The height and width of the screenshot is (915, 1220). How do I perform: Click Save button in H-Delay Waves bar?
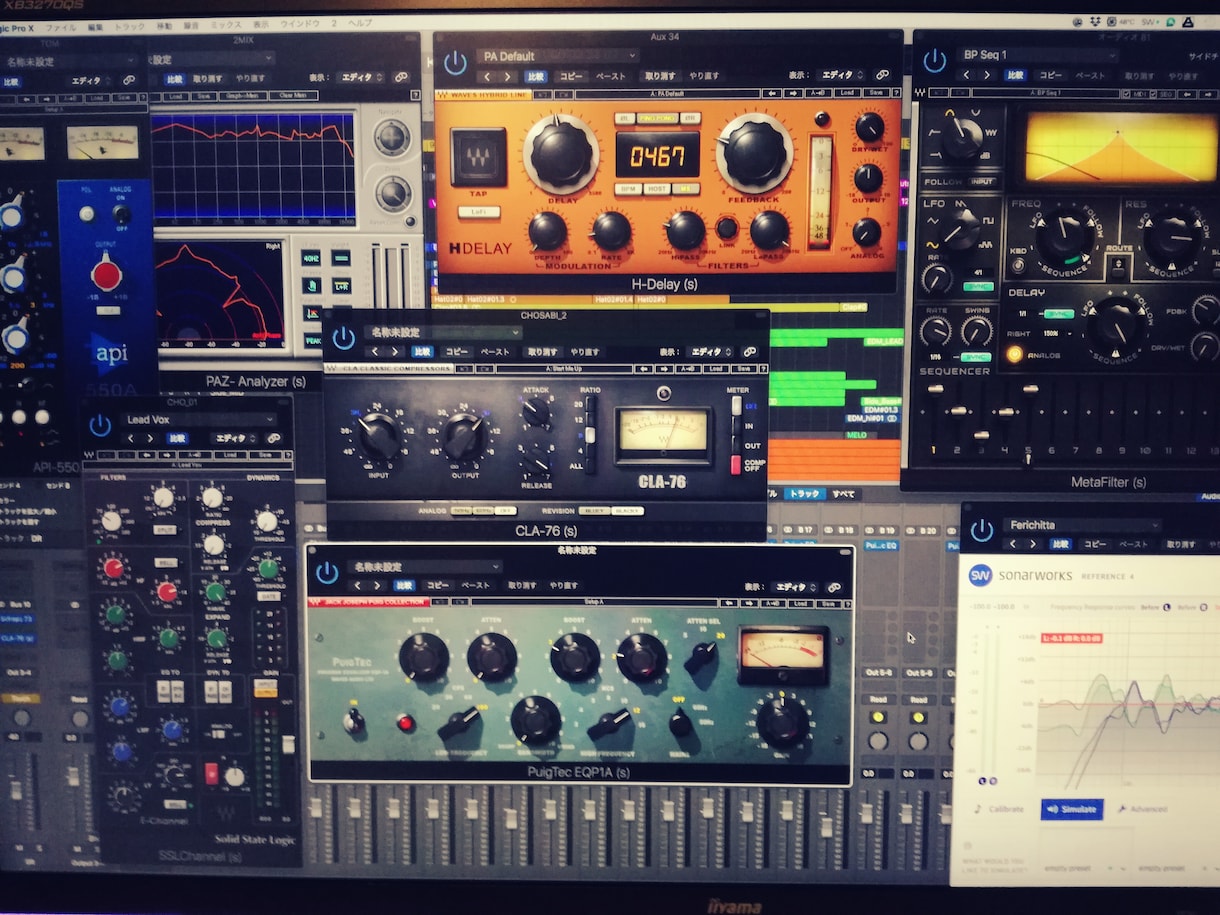click(876, 93)
